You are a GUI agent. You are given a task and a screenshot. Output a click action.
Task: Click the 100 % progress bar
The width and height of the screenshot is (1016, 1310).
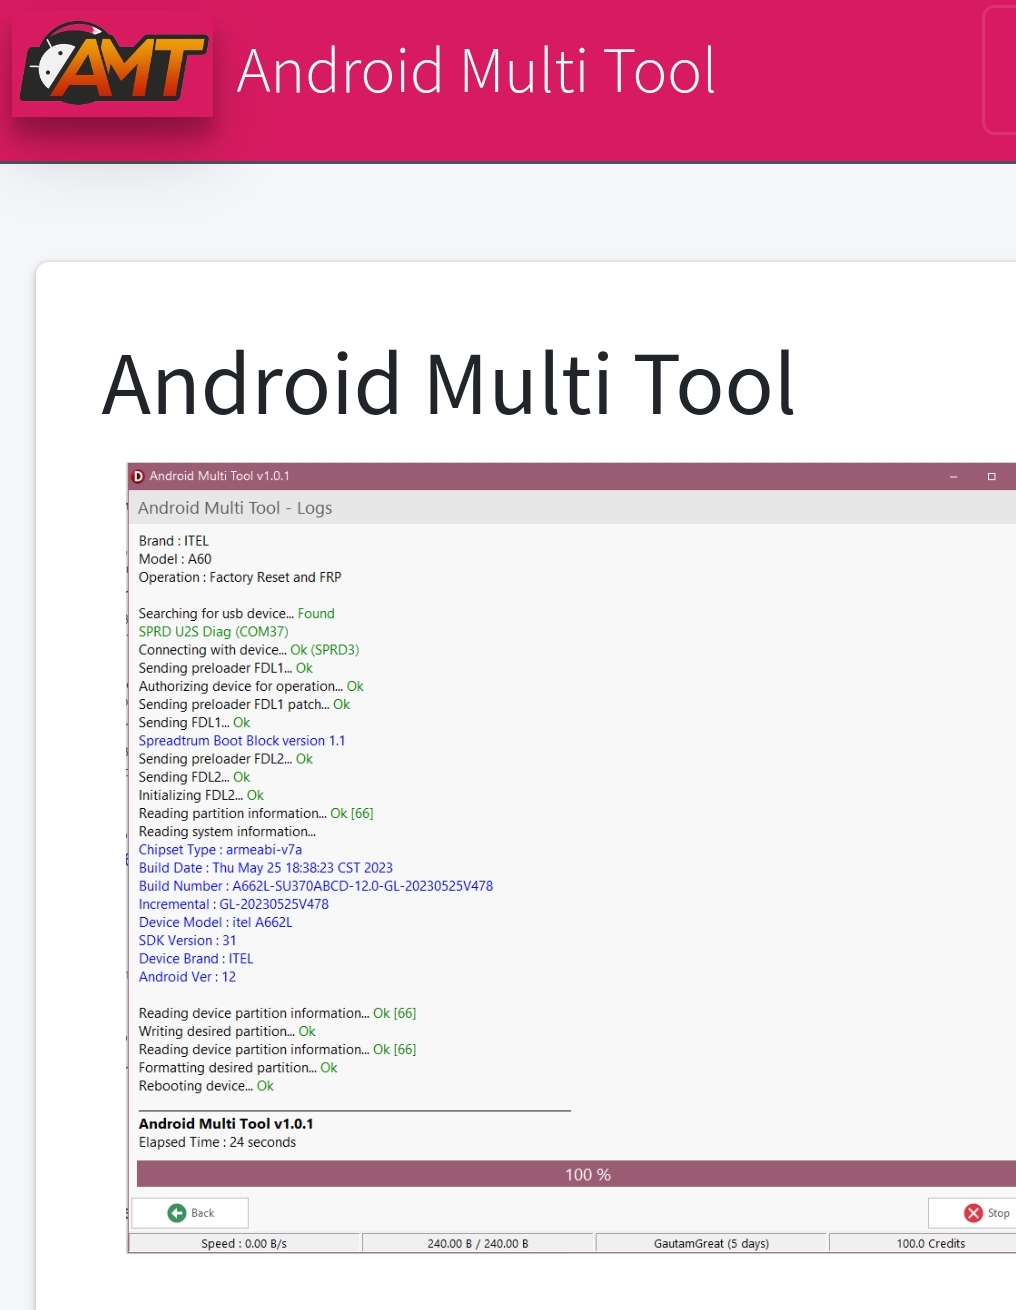point(577,1174)
